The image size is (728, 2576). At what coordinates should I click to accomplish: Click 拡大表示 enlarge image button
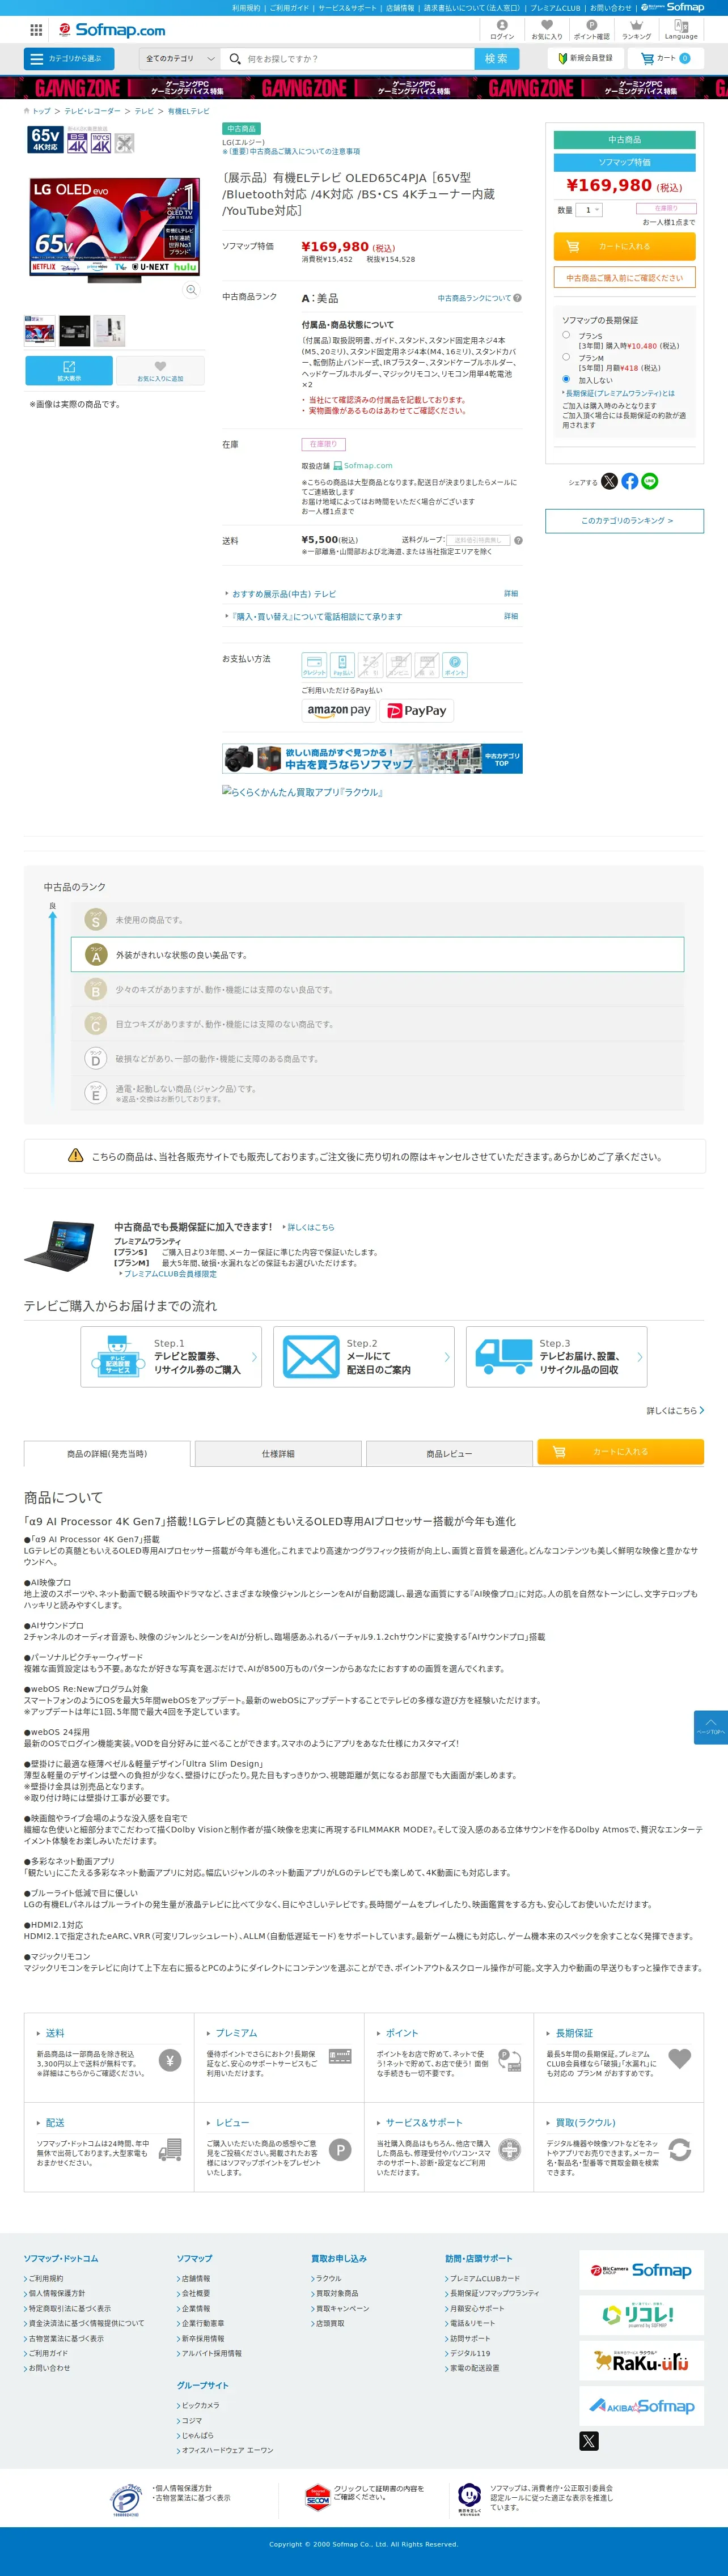69,370
